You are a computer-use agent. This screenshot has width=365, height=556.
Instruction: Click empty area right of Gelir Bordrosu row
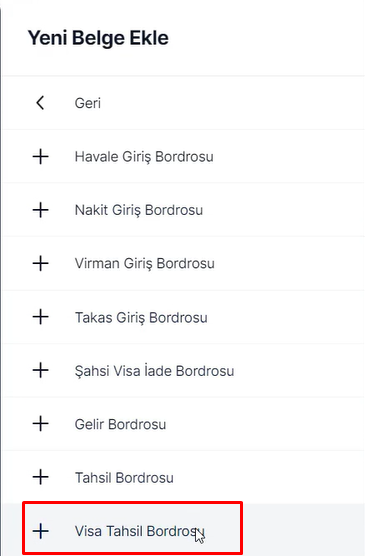[x=266, y=424]
